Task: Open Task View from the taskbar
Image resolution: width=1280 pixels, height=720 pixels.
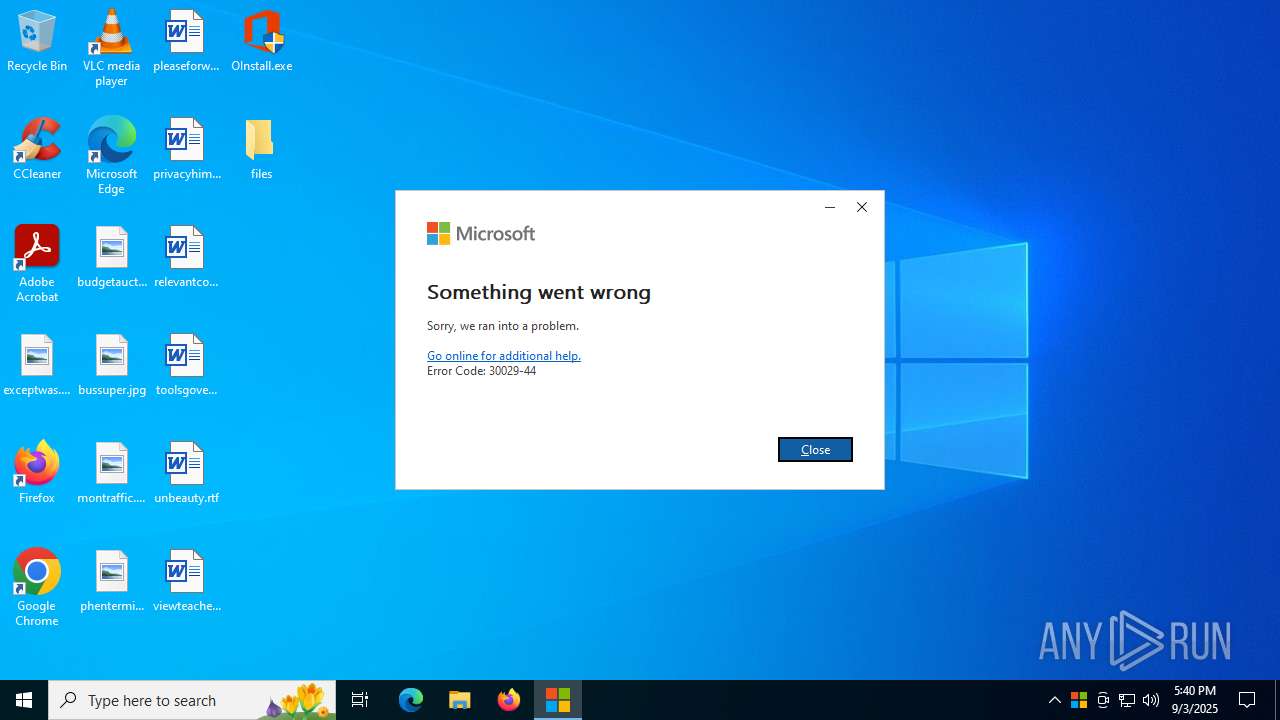Action: (360, 700)
